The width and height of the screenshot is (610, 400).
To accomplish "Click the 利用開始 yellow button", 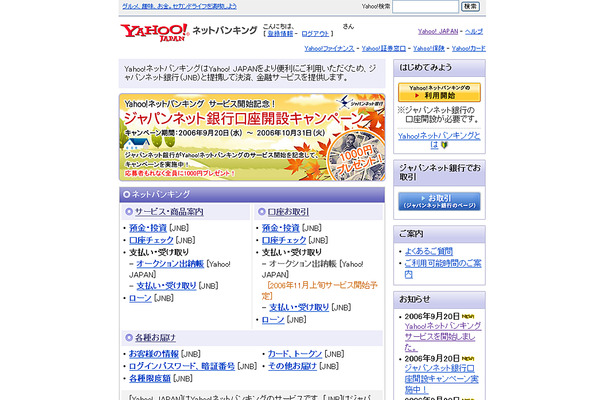I will click(x=439, y=92).
